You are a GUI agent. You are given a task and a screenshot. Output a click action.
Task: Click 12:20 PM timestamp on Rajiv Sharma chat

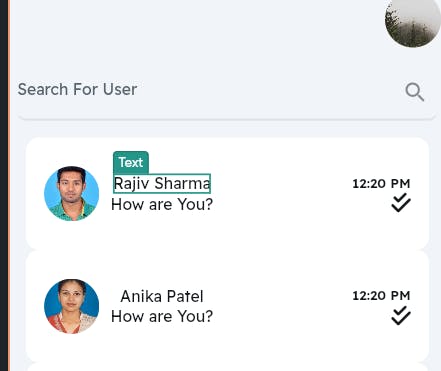pyautogui.click(x=381, y=183)
